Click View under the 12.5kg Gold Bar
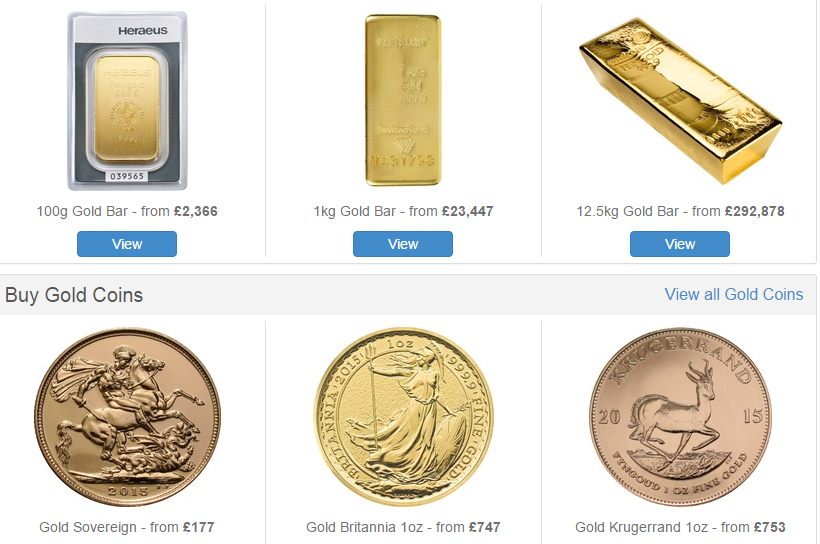The image size is (820, 544). pos(680,244)
